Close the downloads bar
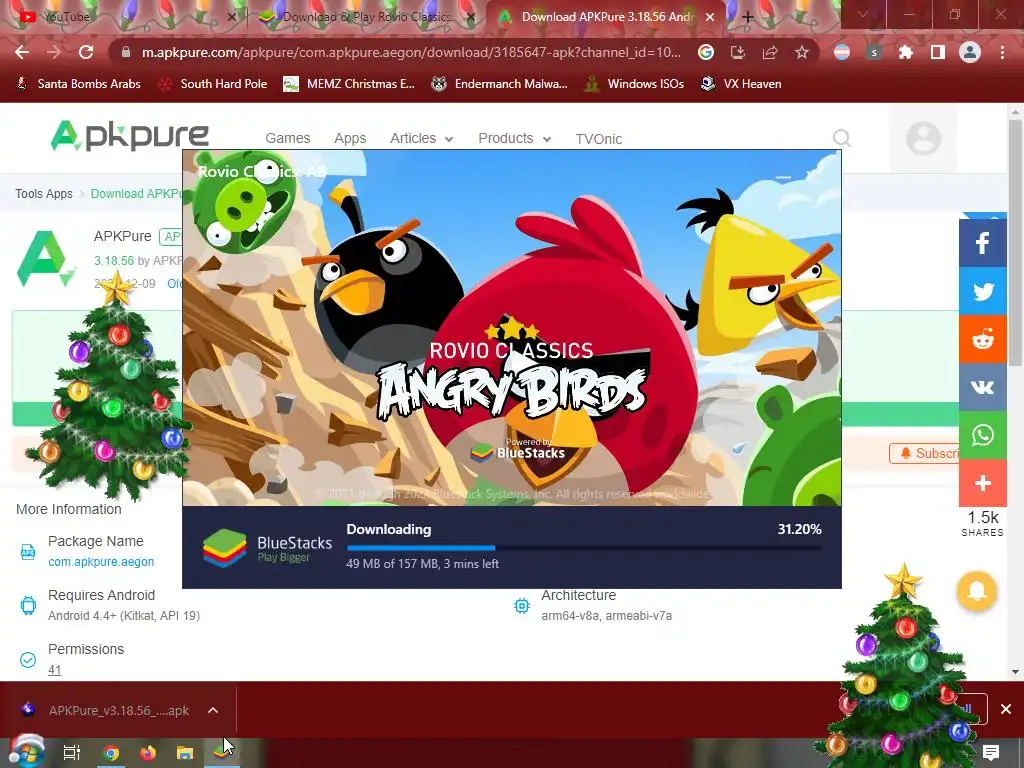 (1006, 709)
